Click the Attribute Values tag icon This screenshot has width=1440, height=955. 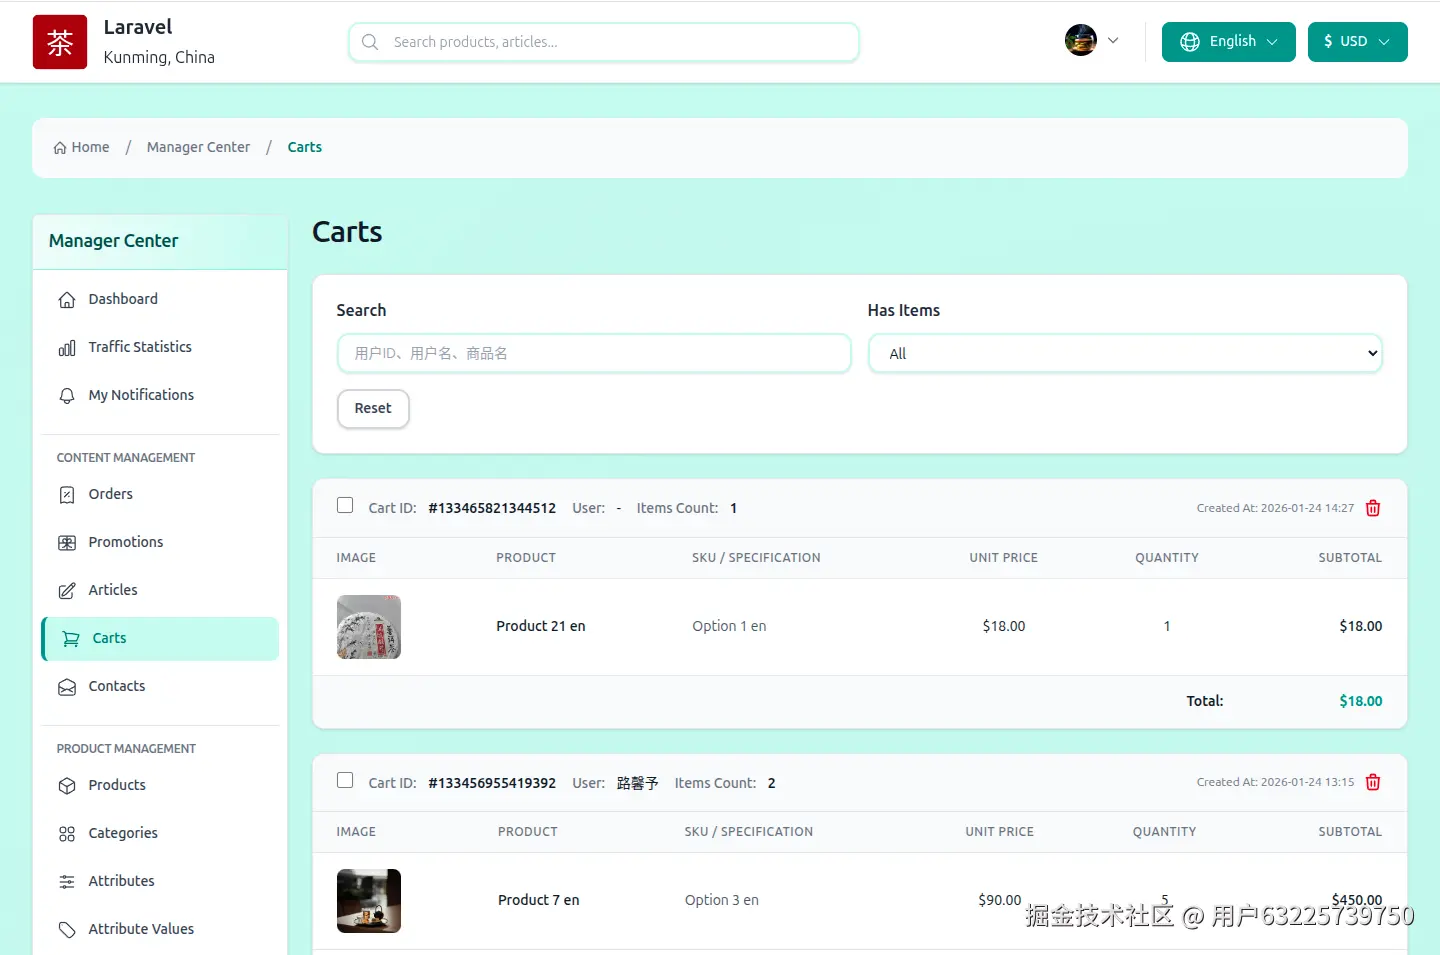(x=67, y=930)
